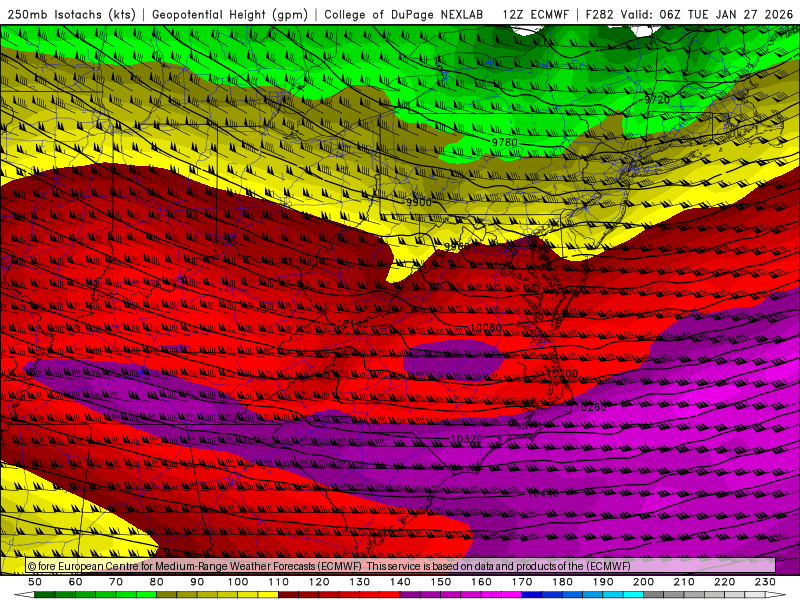Click the 9960 height contour label
Image resolution: width=800 pixels, height=600 pixels.
point(457,247)
